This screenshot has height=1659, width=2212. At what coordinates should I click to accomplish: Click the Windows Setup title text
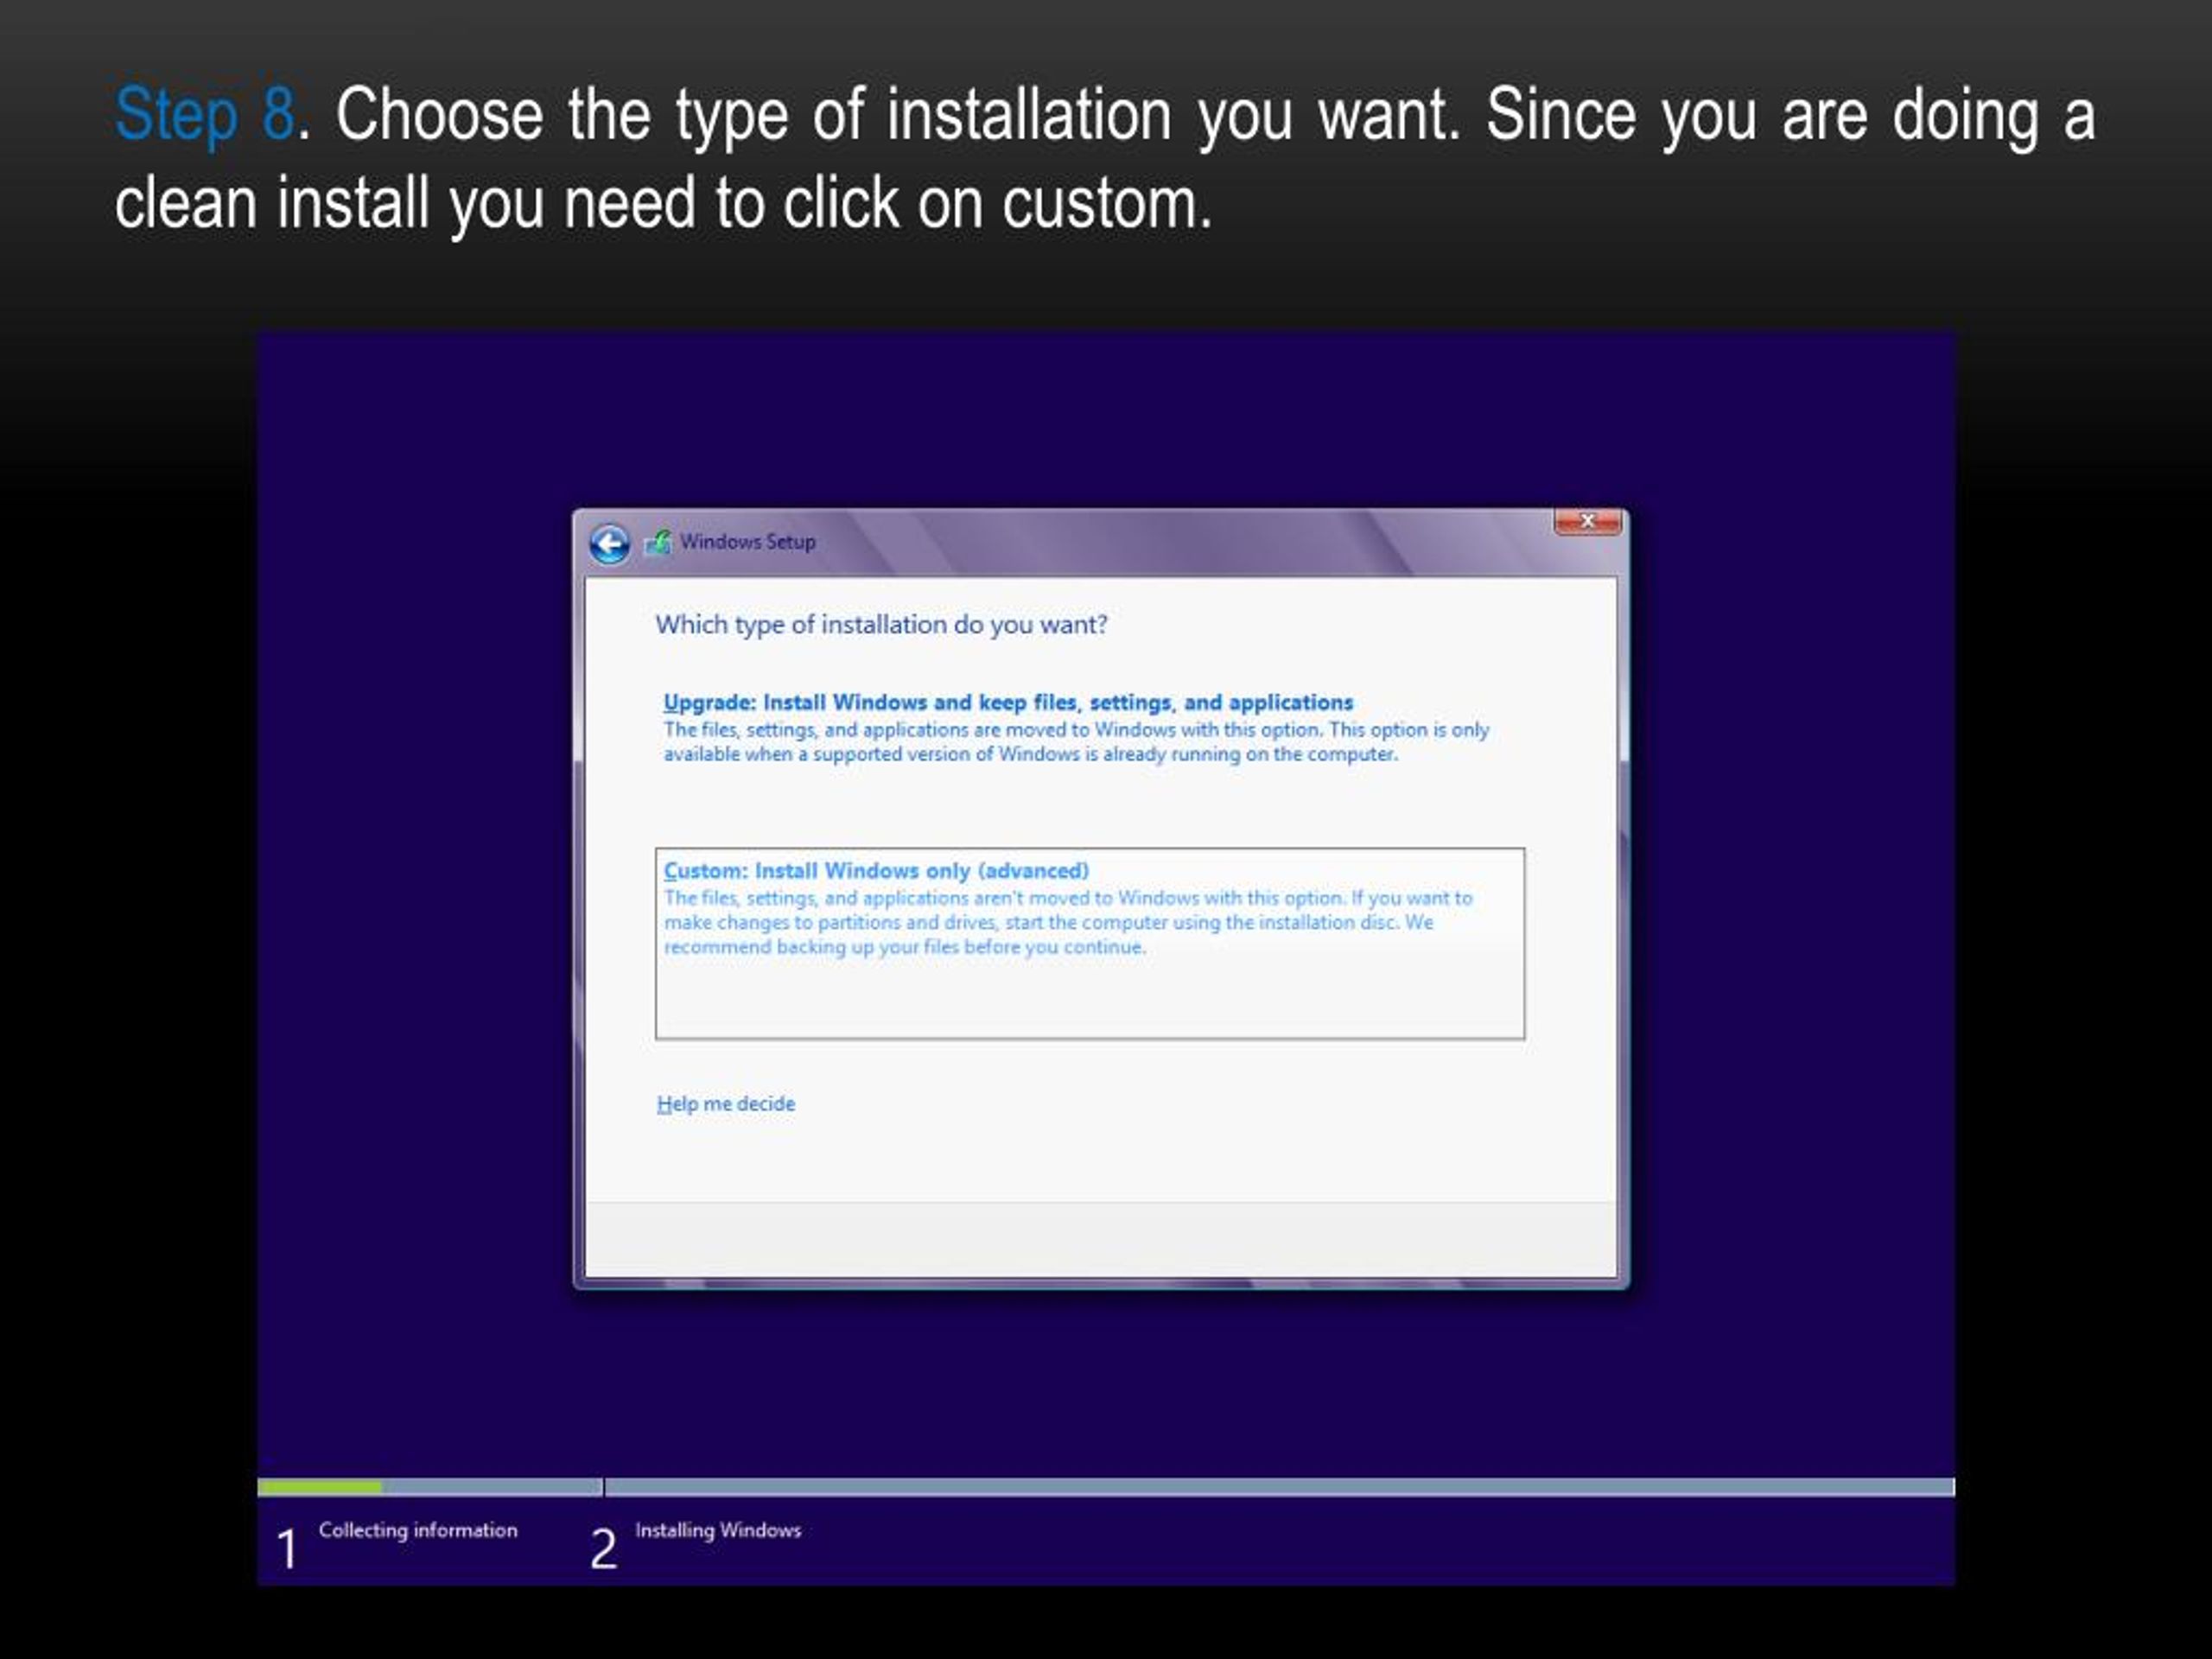click(x=748, y=542)
